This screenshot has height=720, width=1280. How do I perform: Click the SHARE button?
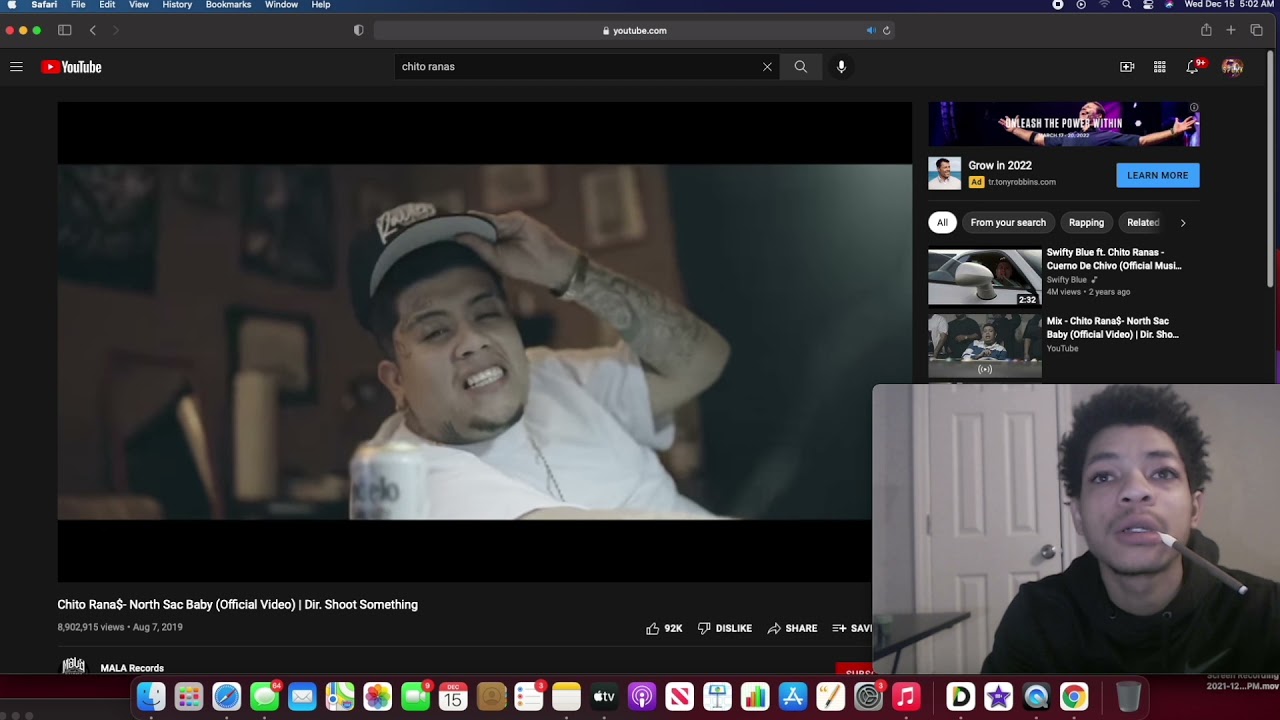coord(792,628)
